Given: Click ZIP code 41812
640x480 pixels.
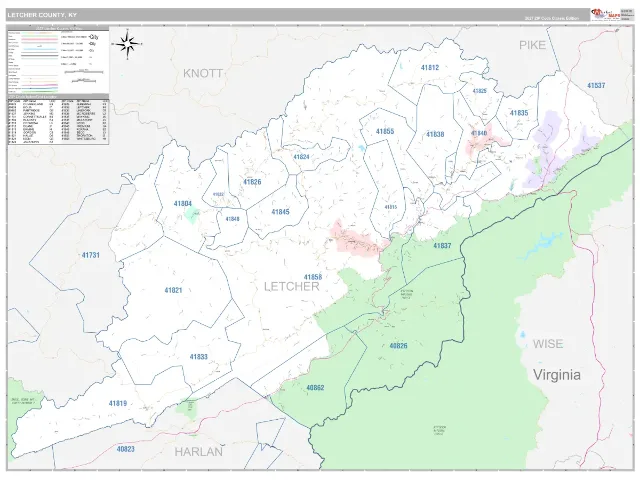Looking at the screenshot, I should coord(430,68).
